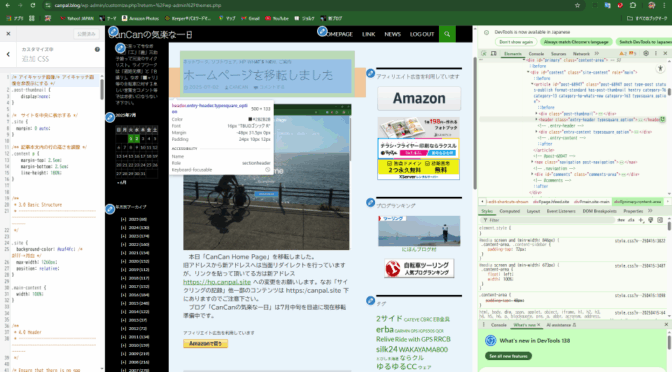Expand the nav.post-navigation node
Viewport: 672px width, 372px height.
coord(532,162)
